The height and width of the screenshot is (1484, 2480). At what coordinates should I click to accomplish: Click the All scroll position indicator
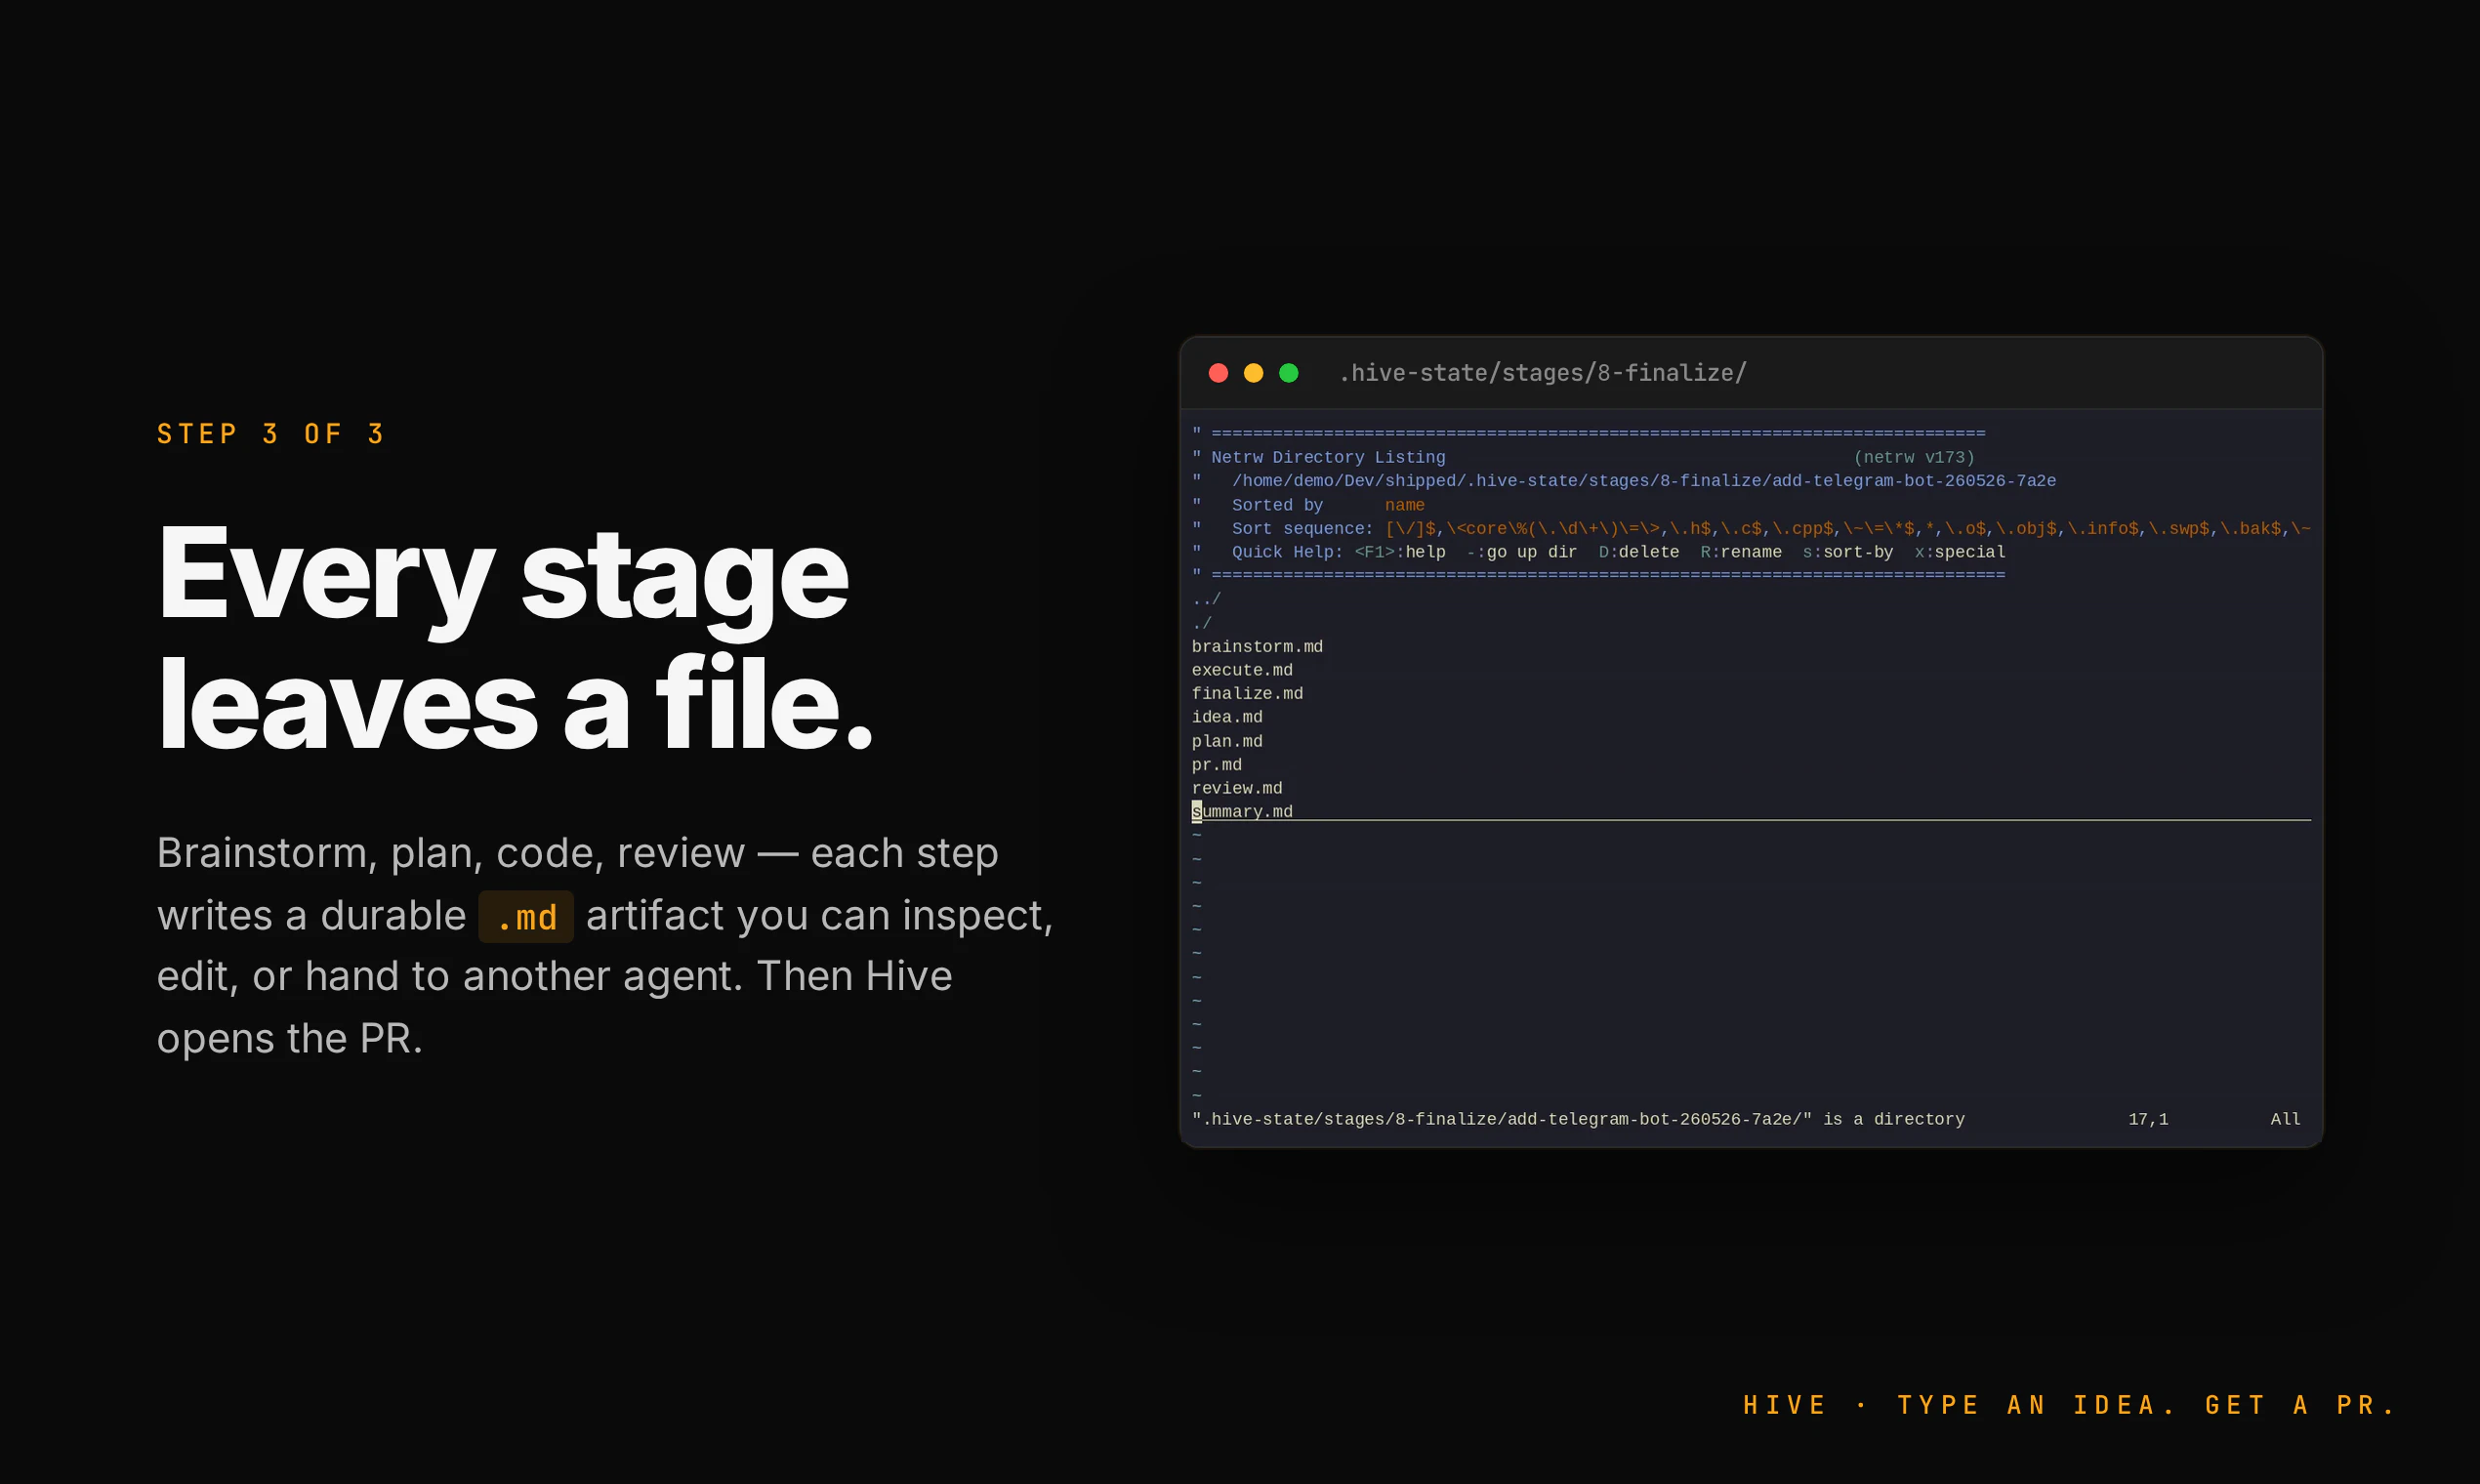click(2285, 1119)
